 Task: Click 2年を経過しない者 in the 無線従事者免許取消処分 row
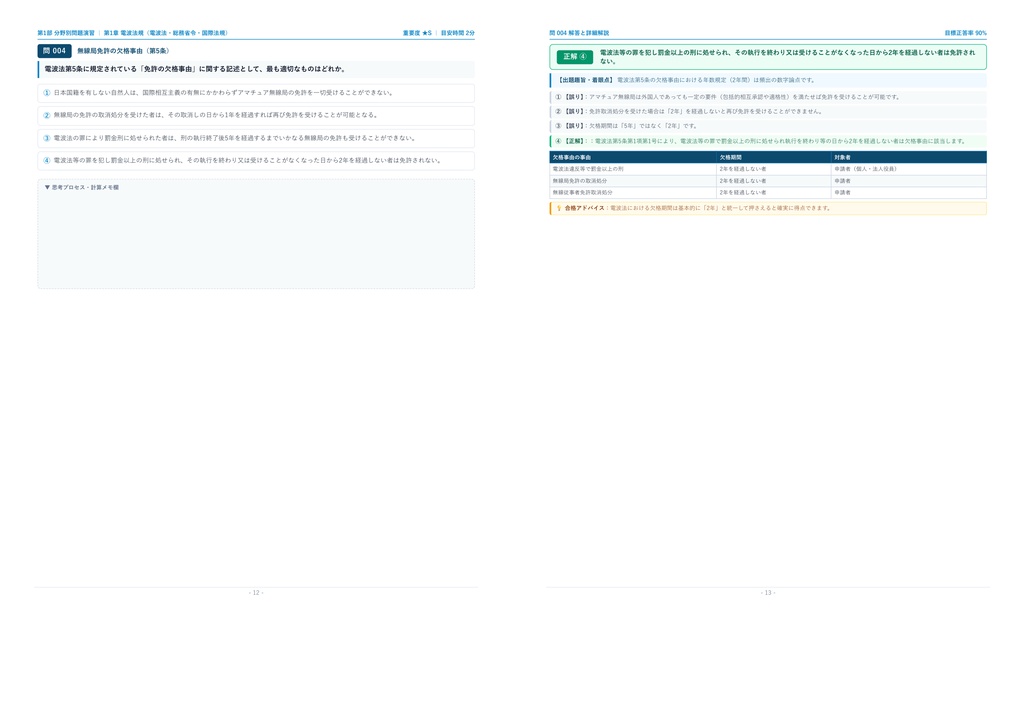point(774,193)
